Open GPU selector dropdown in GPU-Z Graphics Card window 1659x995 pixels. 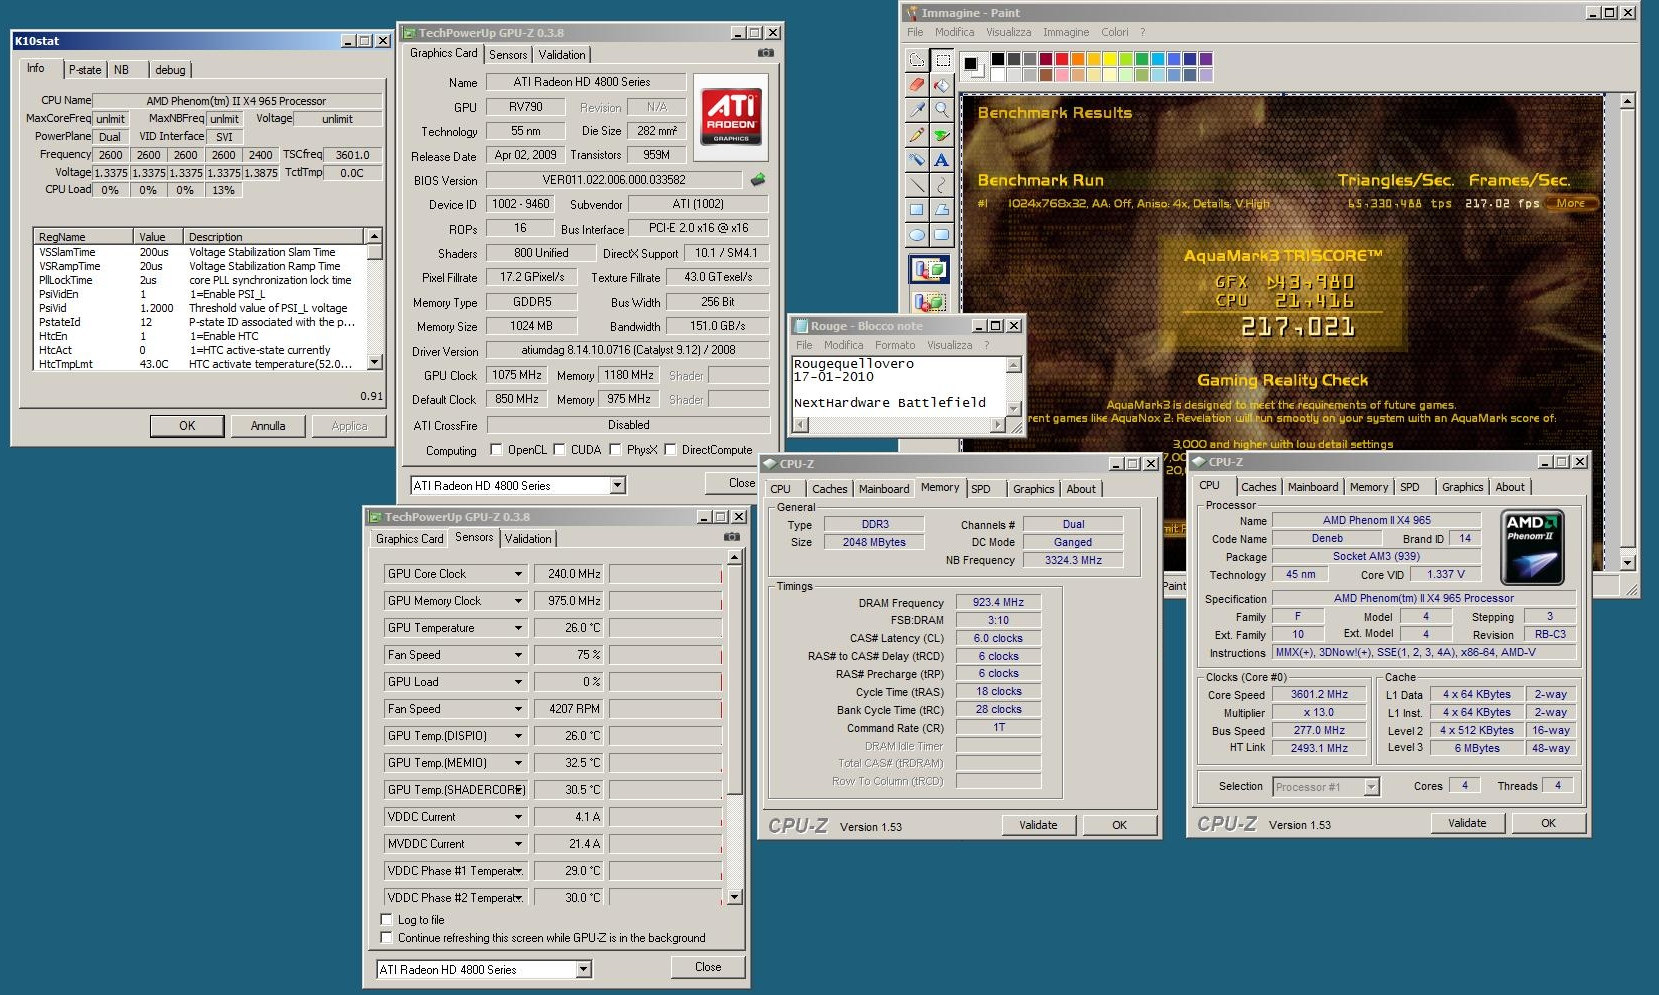point(618,485)
